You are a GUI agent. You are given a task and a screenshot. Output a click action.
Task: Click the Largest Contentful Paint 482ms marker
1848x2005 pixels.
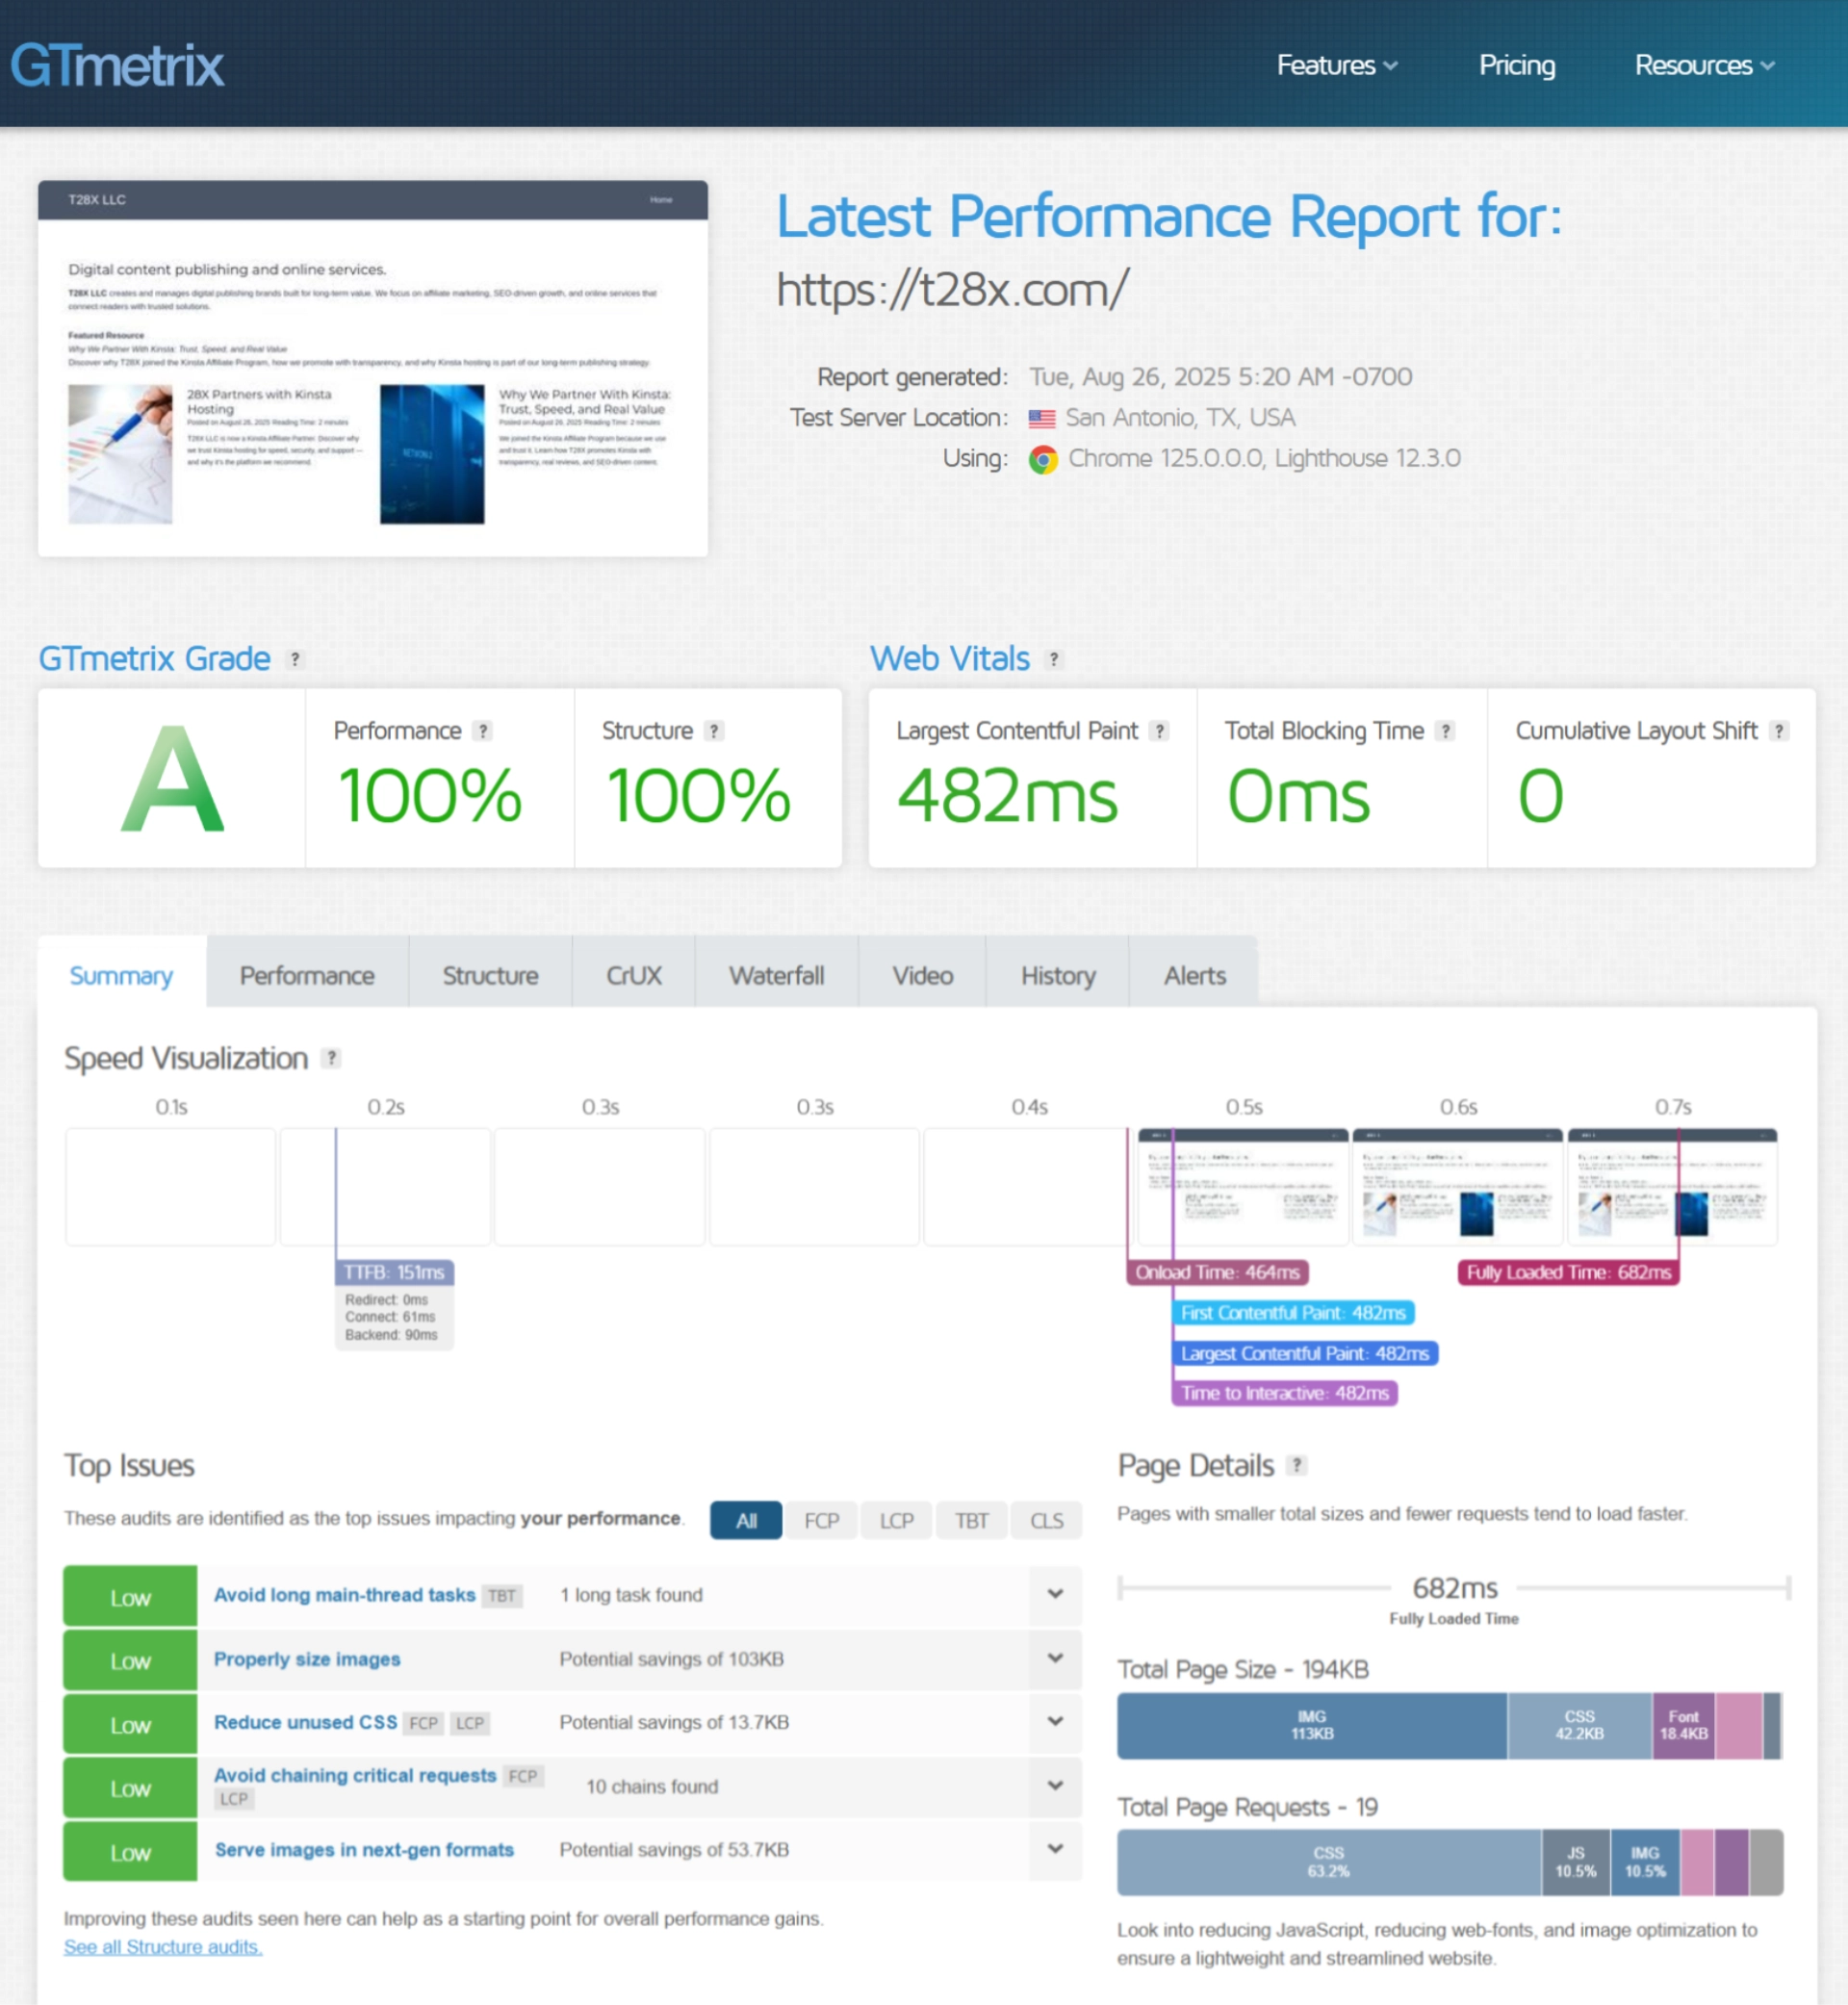tap(1305, 1353)
